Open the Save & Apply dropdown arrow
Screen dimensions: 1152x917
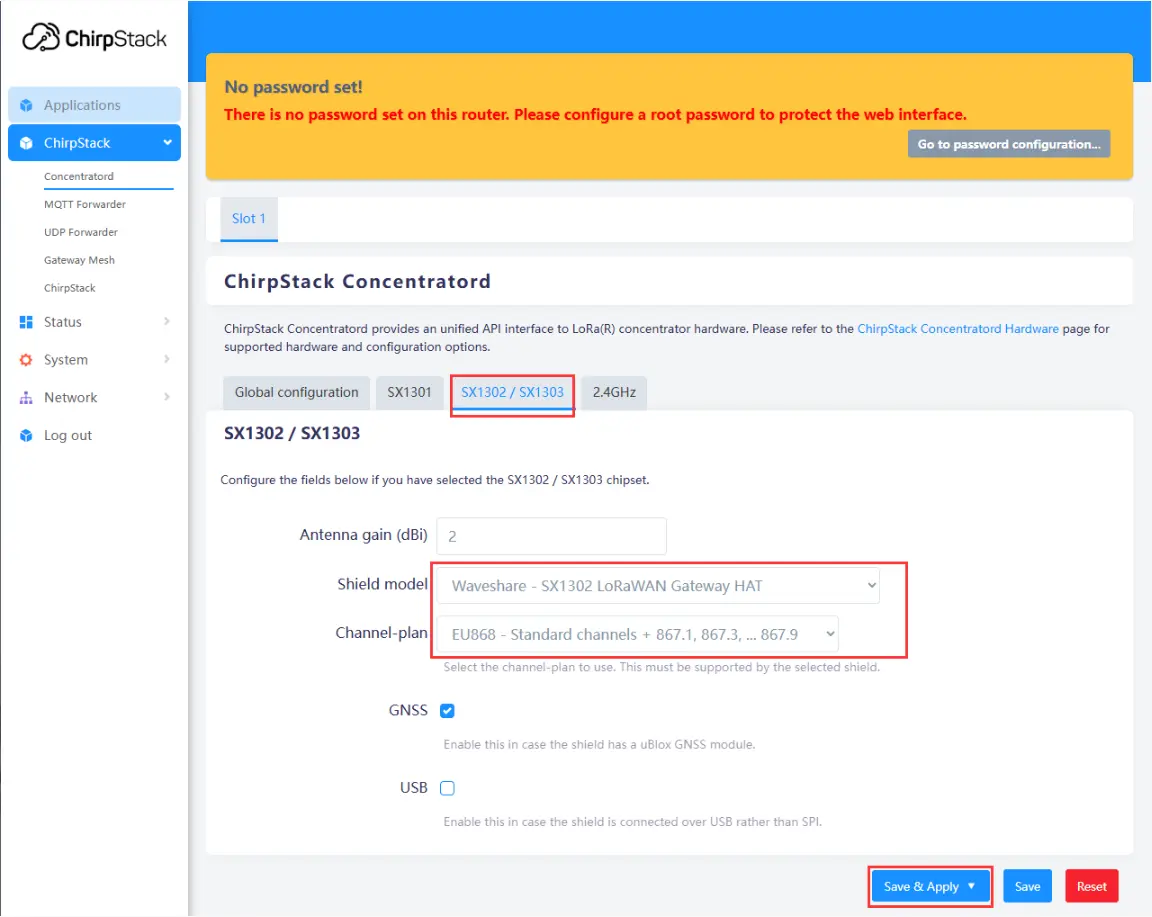click(x=970, y=886)
